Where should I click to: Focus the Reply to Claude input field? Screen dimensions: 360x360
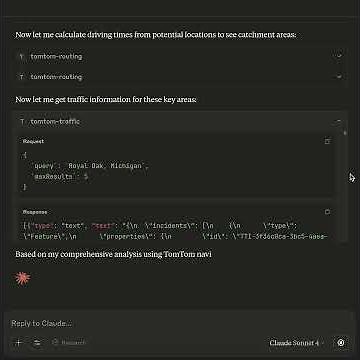coord(180,323)
